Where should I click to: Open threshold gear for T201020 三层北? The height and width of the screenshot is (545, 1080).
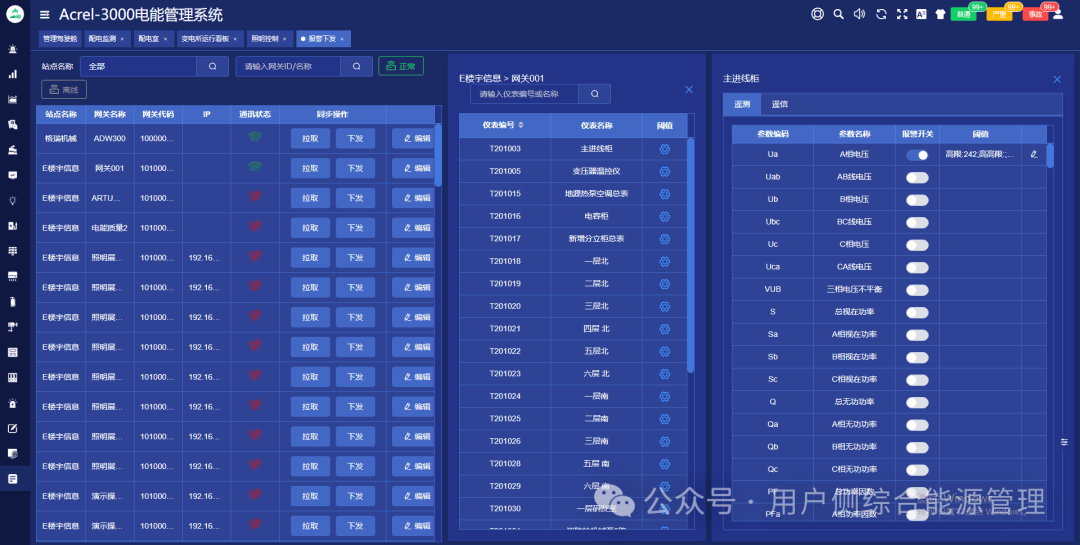click(664, 306)
